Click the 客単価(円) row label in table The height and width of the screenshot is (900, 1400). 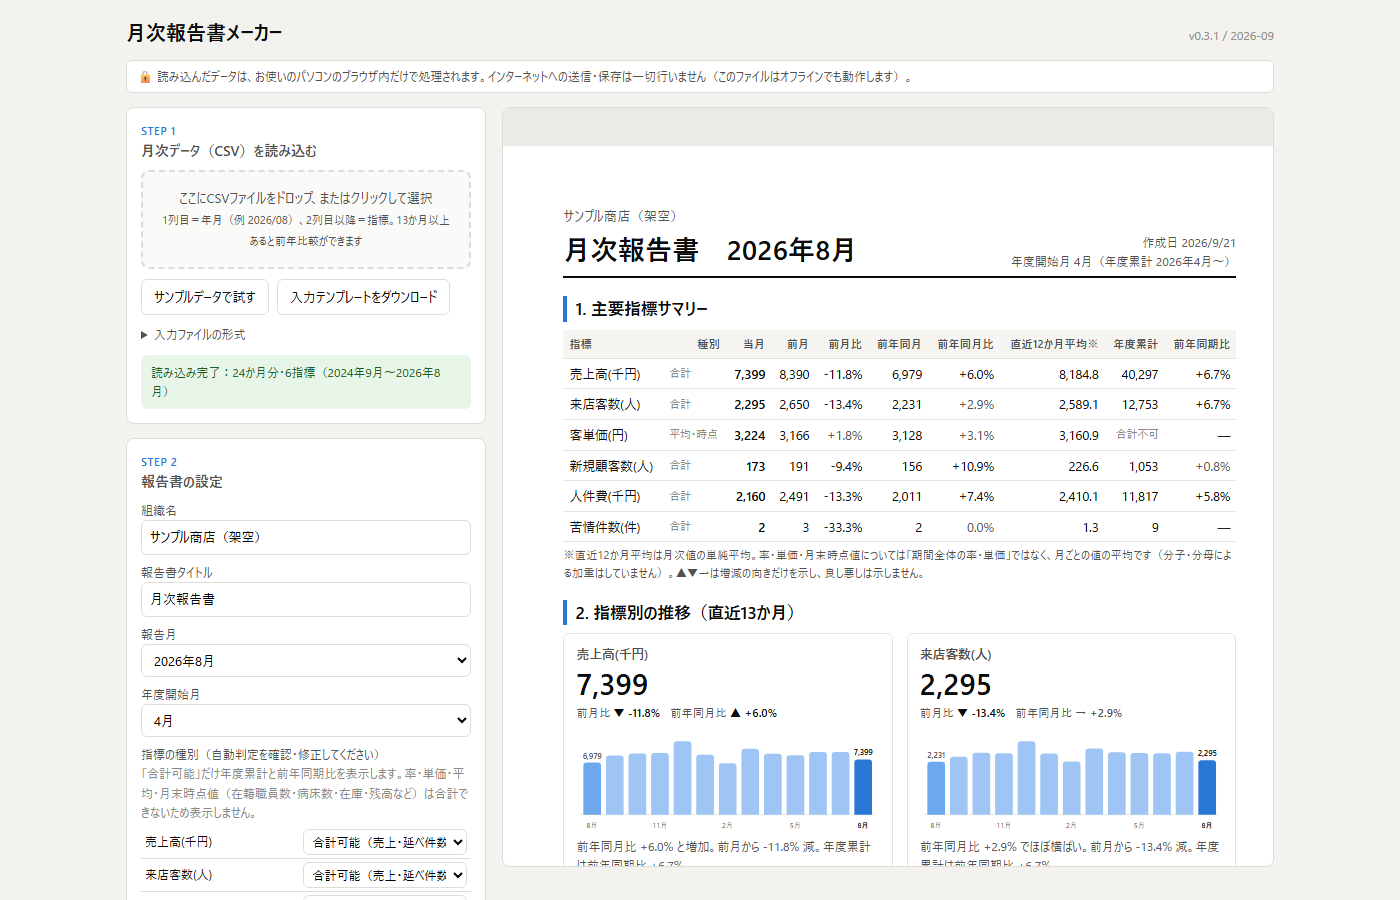coord(599,436)
